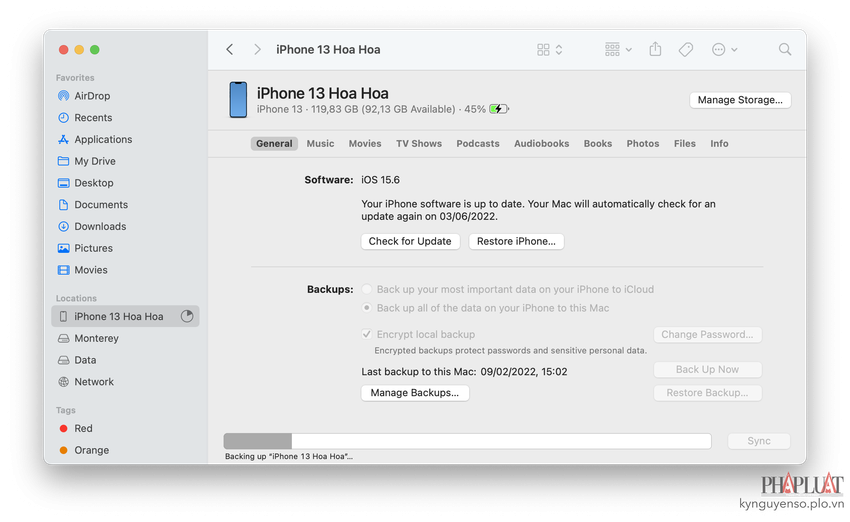Switch to the Photos tab
Screen dimensions: 850x522
tap(643, 144)
